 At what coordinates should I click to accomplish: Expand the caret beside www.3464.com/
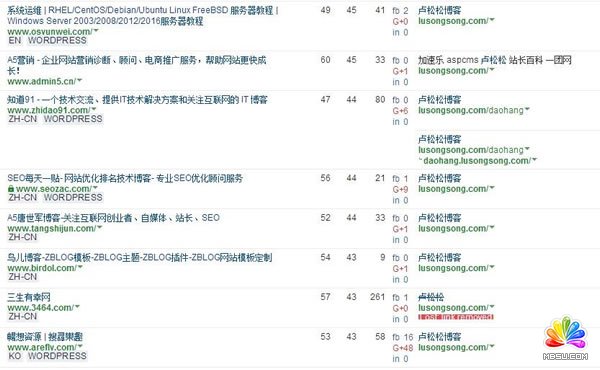pos(77,306)
